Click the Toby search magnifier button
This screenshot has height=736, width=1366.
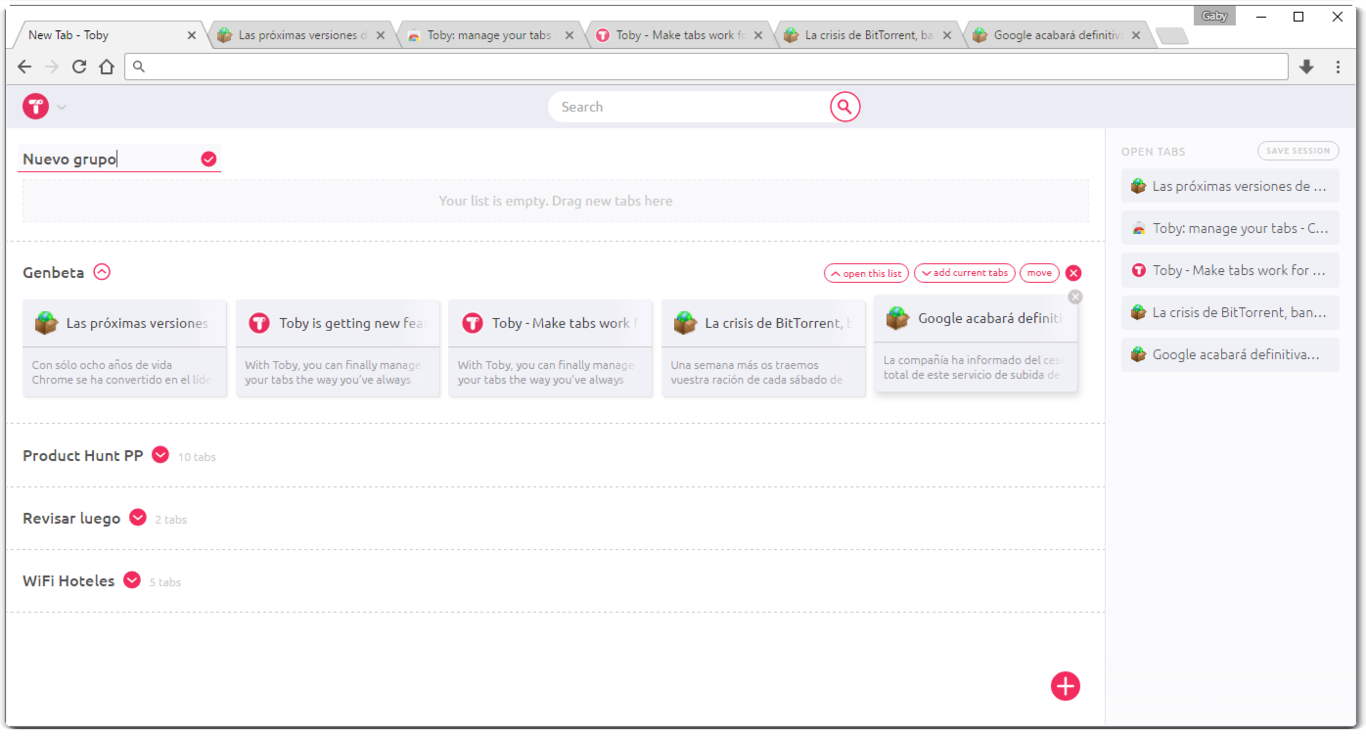click(845, 107)
